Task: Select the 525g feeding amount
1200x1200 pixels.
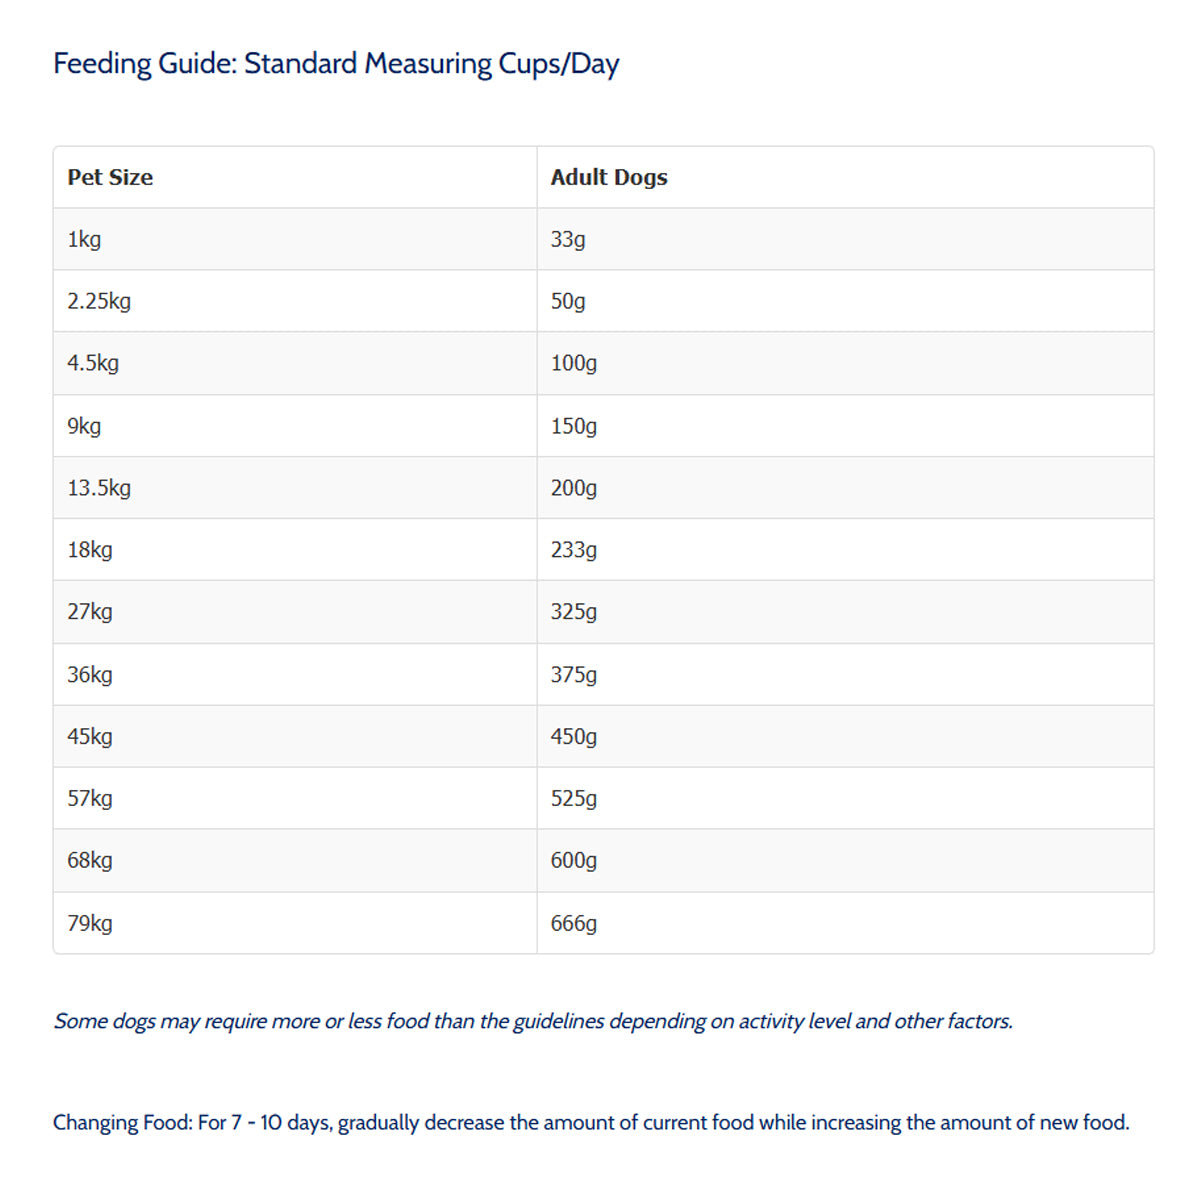Action: [574, 799]
